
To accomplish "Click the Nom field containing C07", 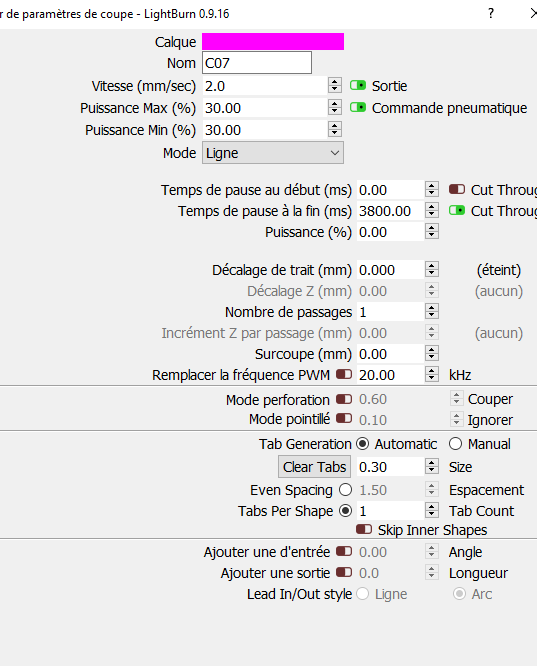I will tap(257, 63).
